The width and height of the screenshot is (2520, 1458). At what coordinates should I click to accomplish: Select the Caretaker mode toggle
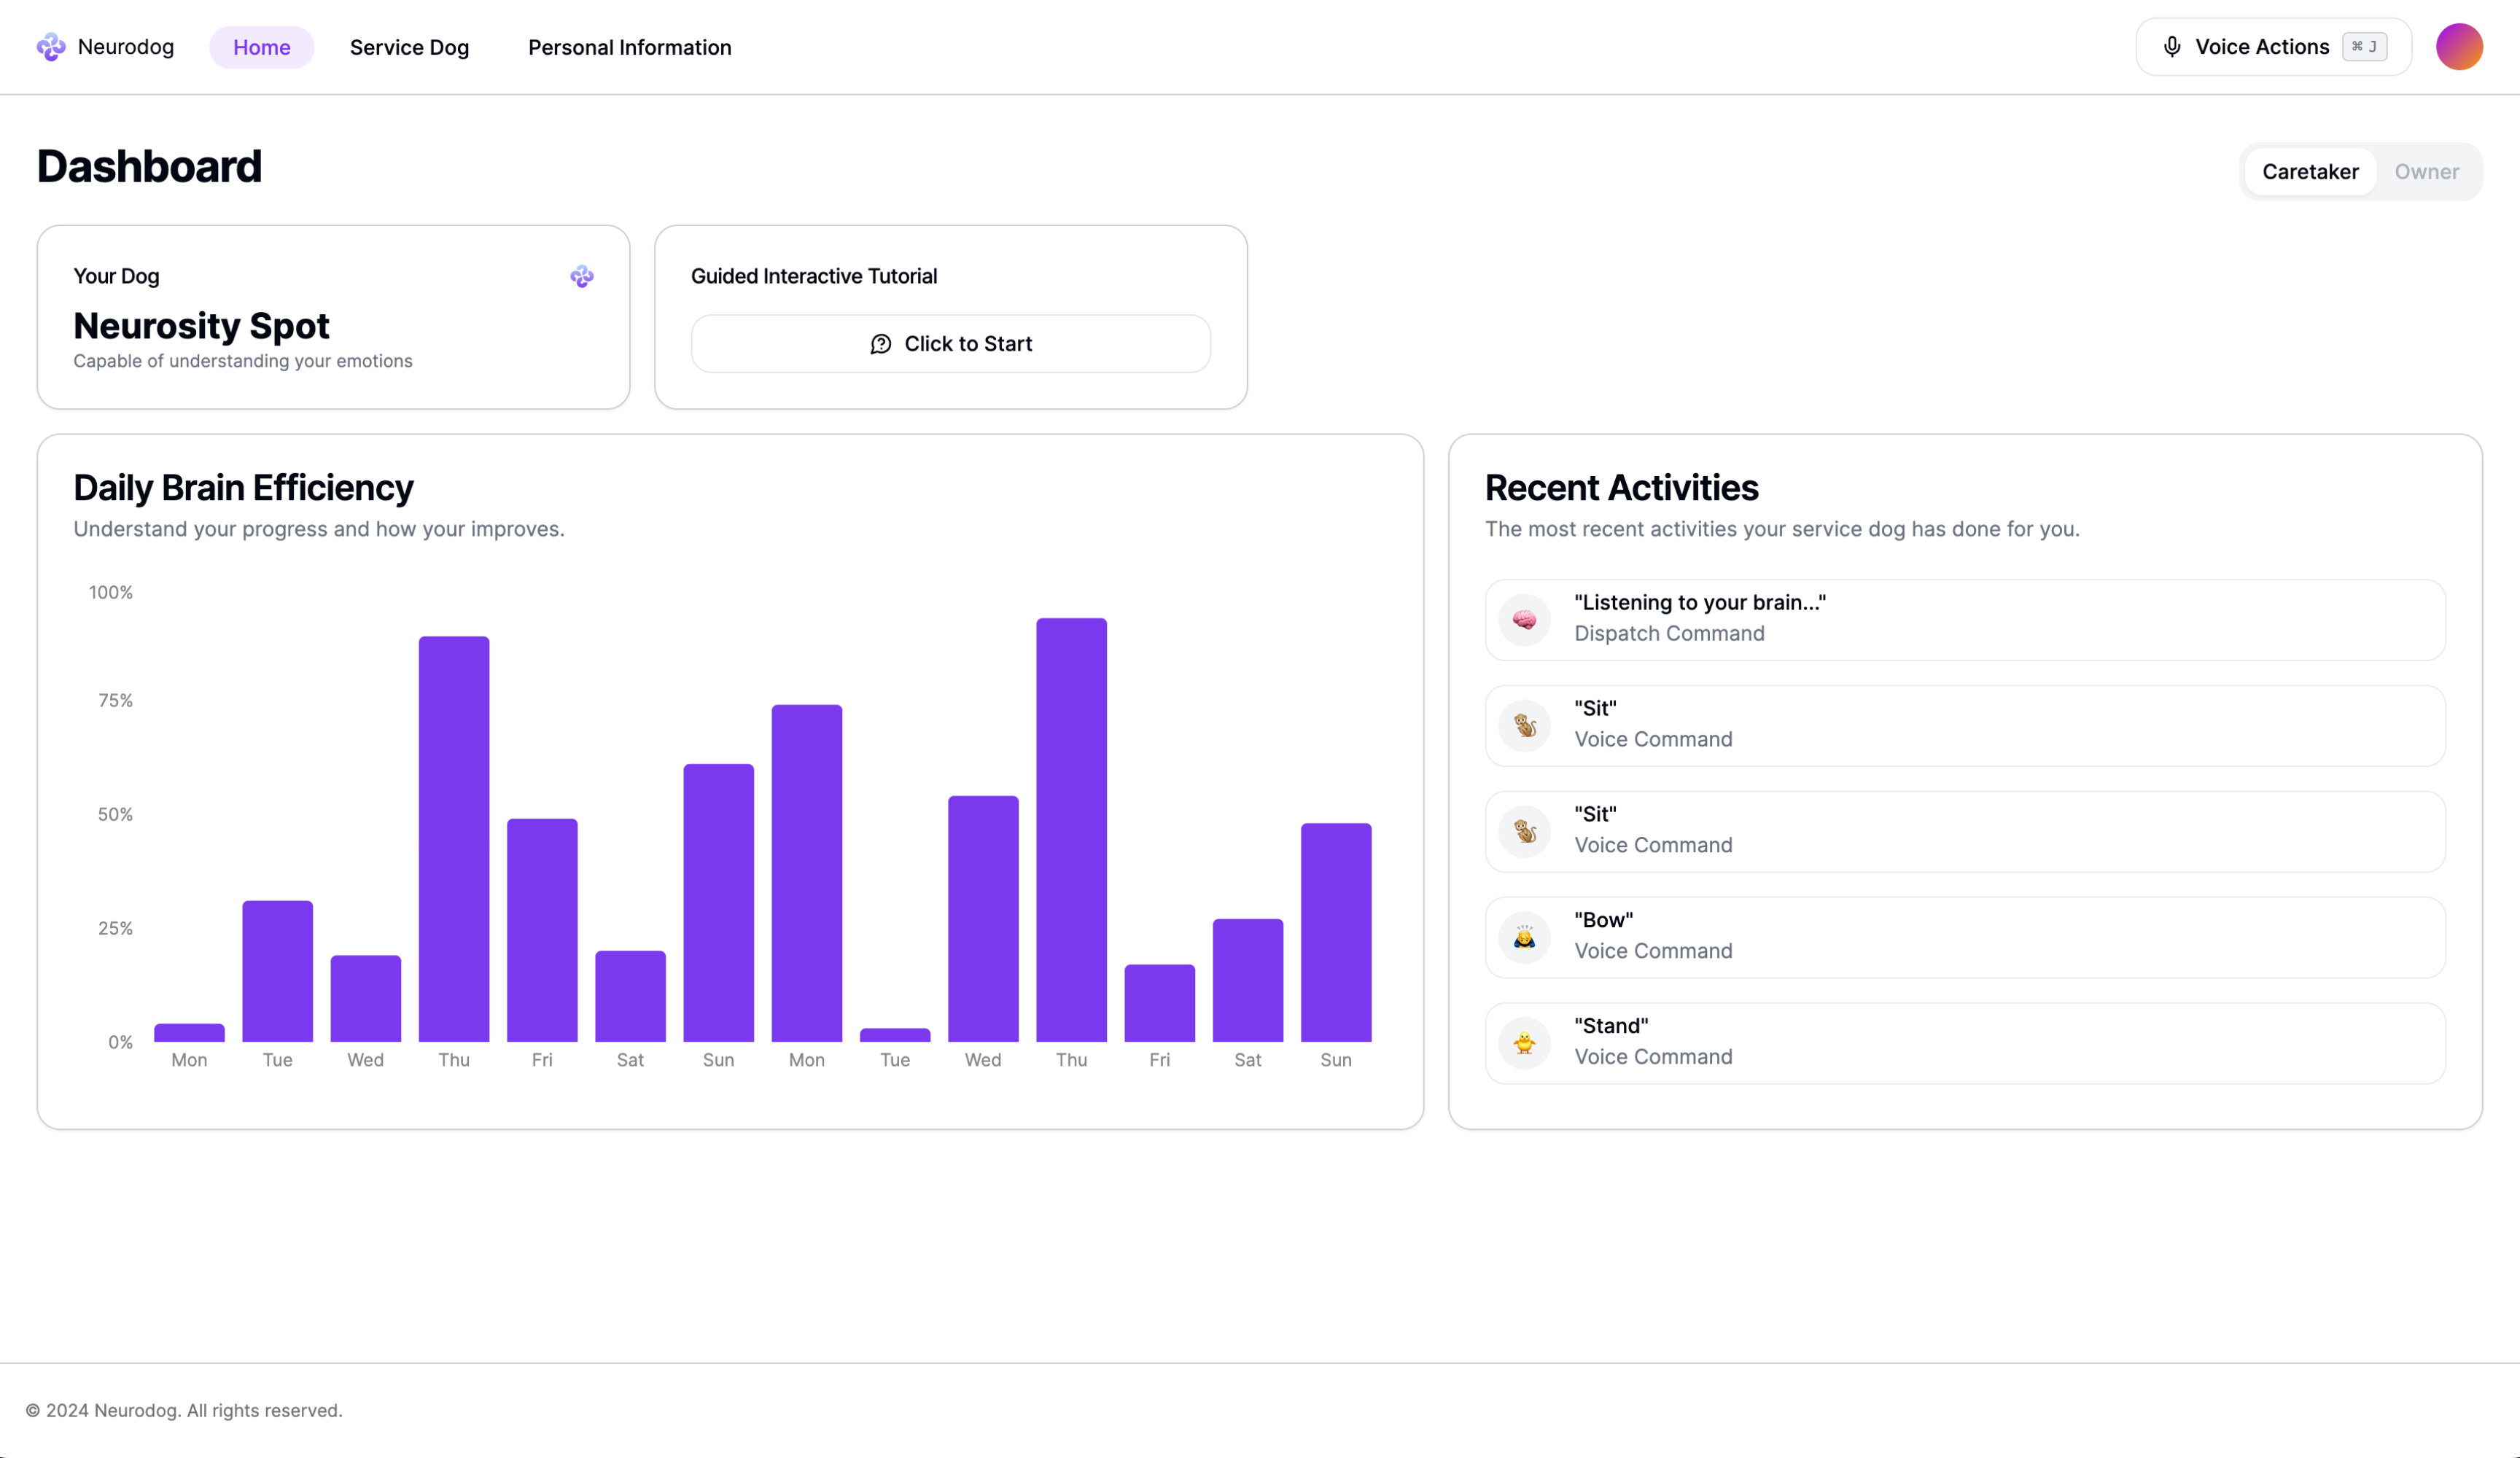point(2310,172)
